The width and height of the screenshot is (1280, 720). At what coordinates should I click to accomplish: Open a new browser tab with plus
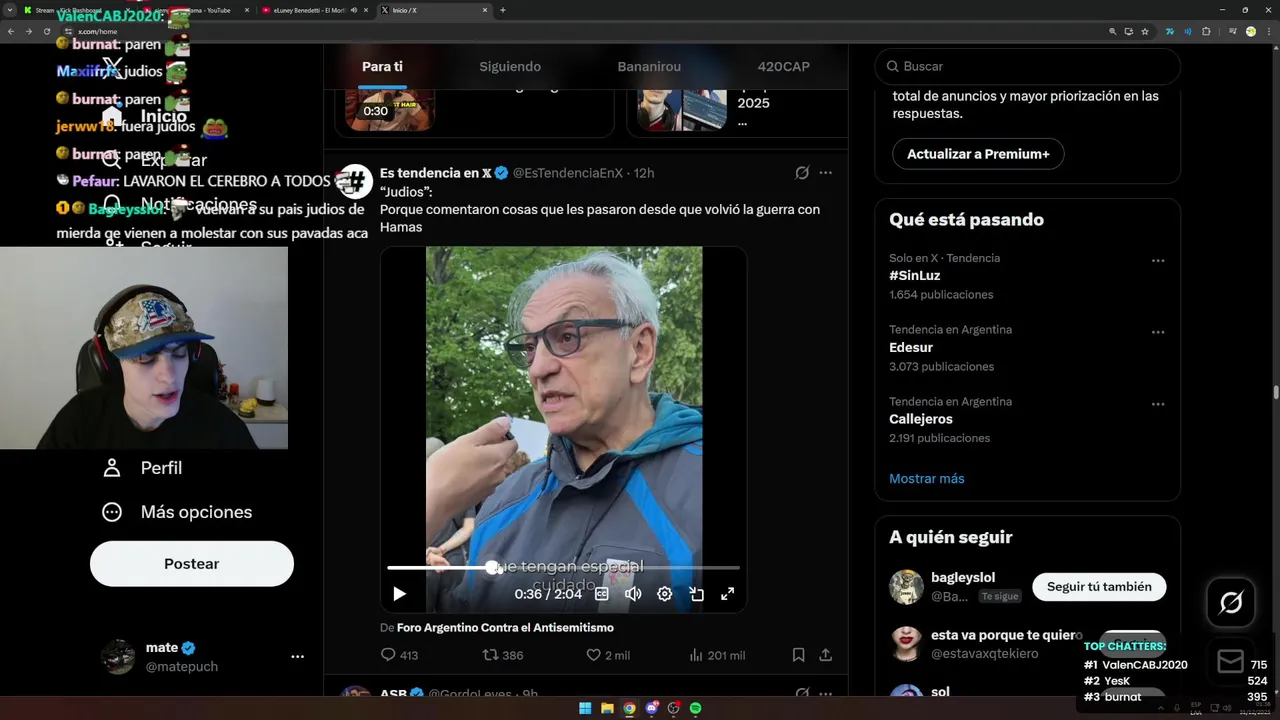coord(502,10)
